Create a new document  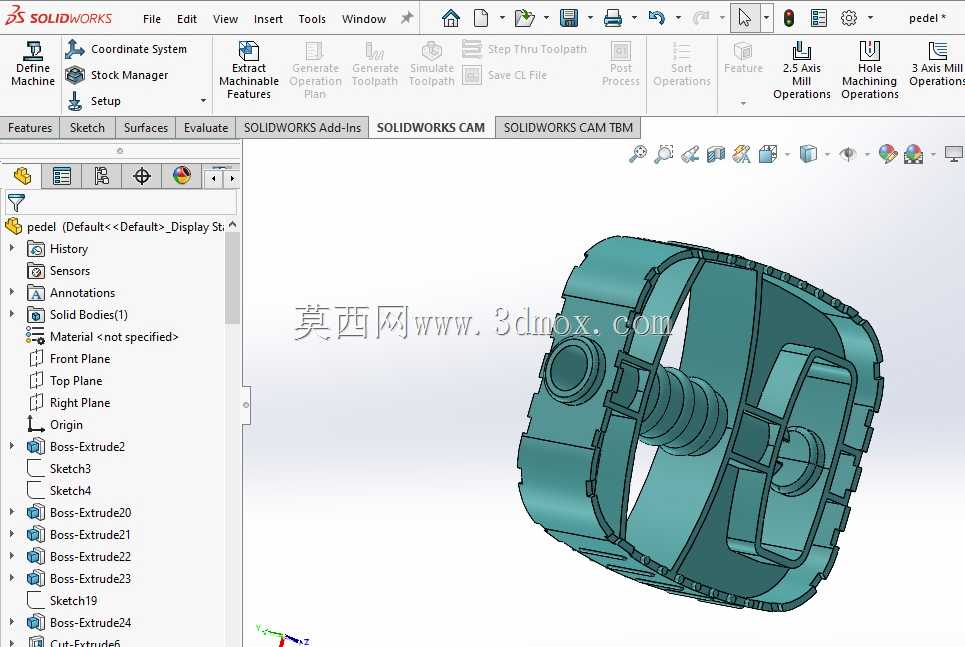coord(481,18)
